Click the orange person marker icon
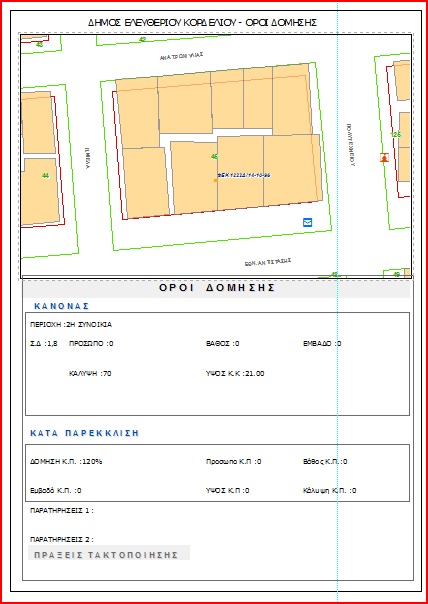Image resolution: width=428 pixels, height=604 pixels. click(x=384, y=157)
